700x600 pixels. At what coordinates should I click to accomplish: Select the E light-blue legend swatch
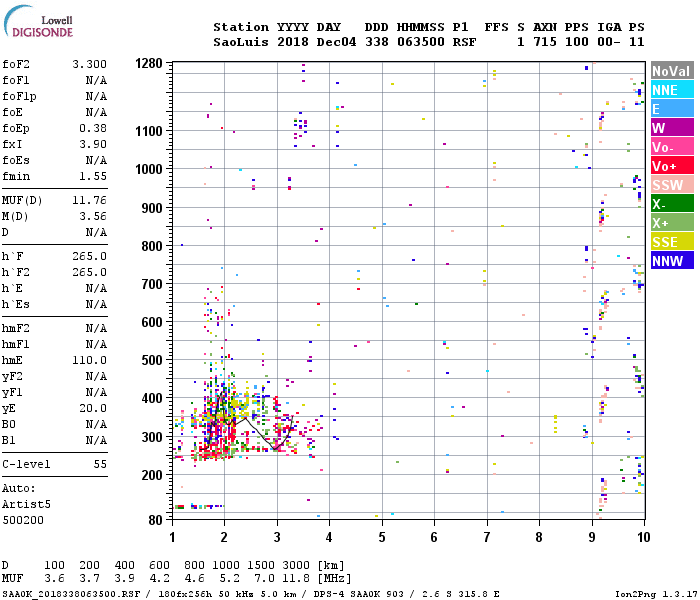(x=672, y=109)
